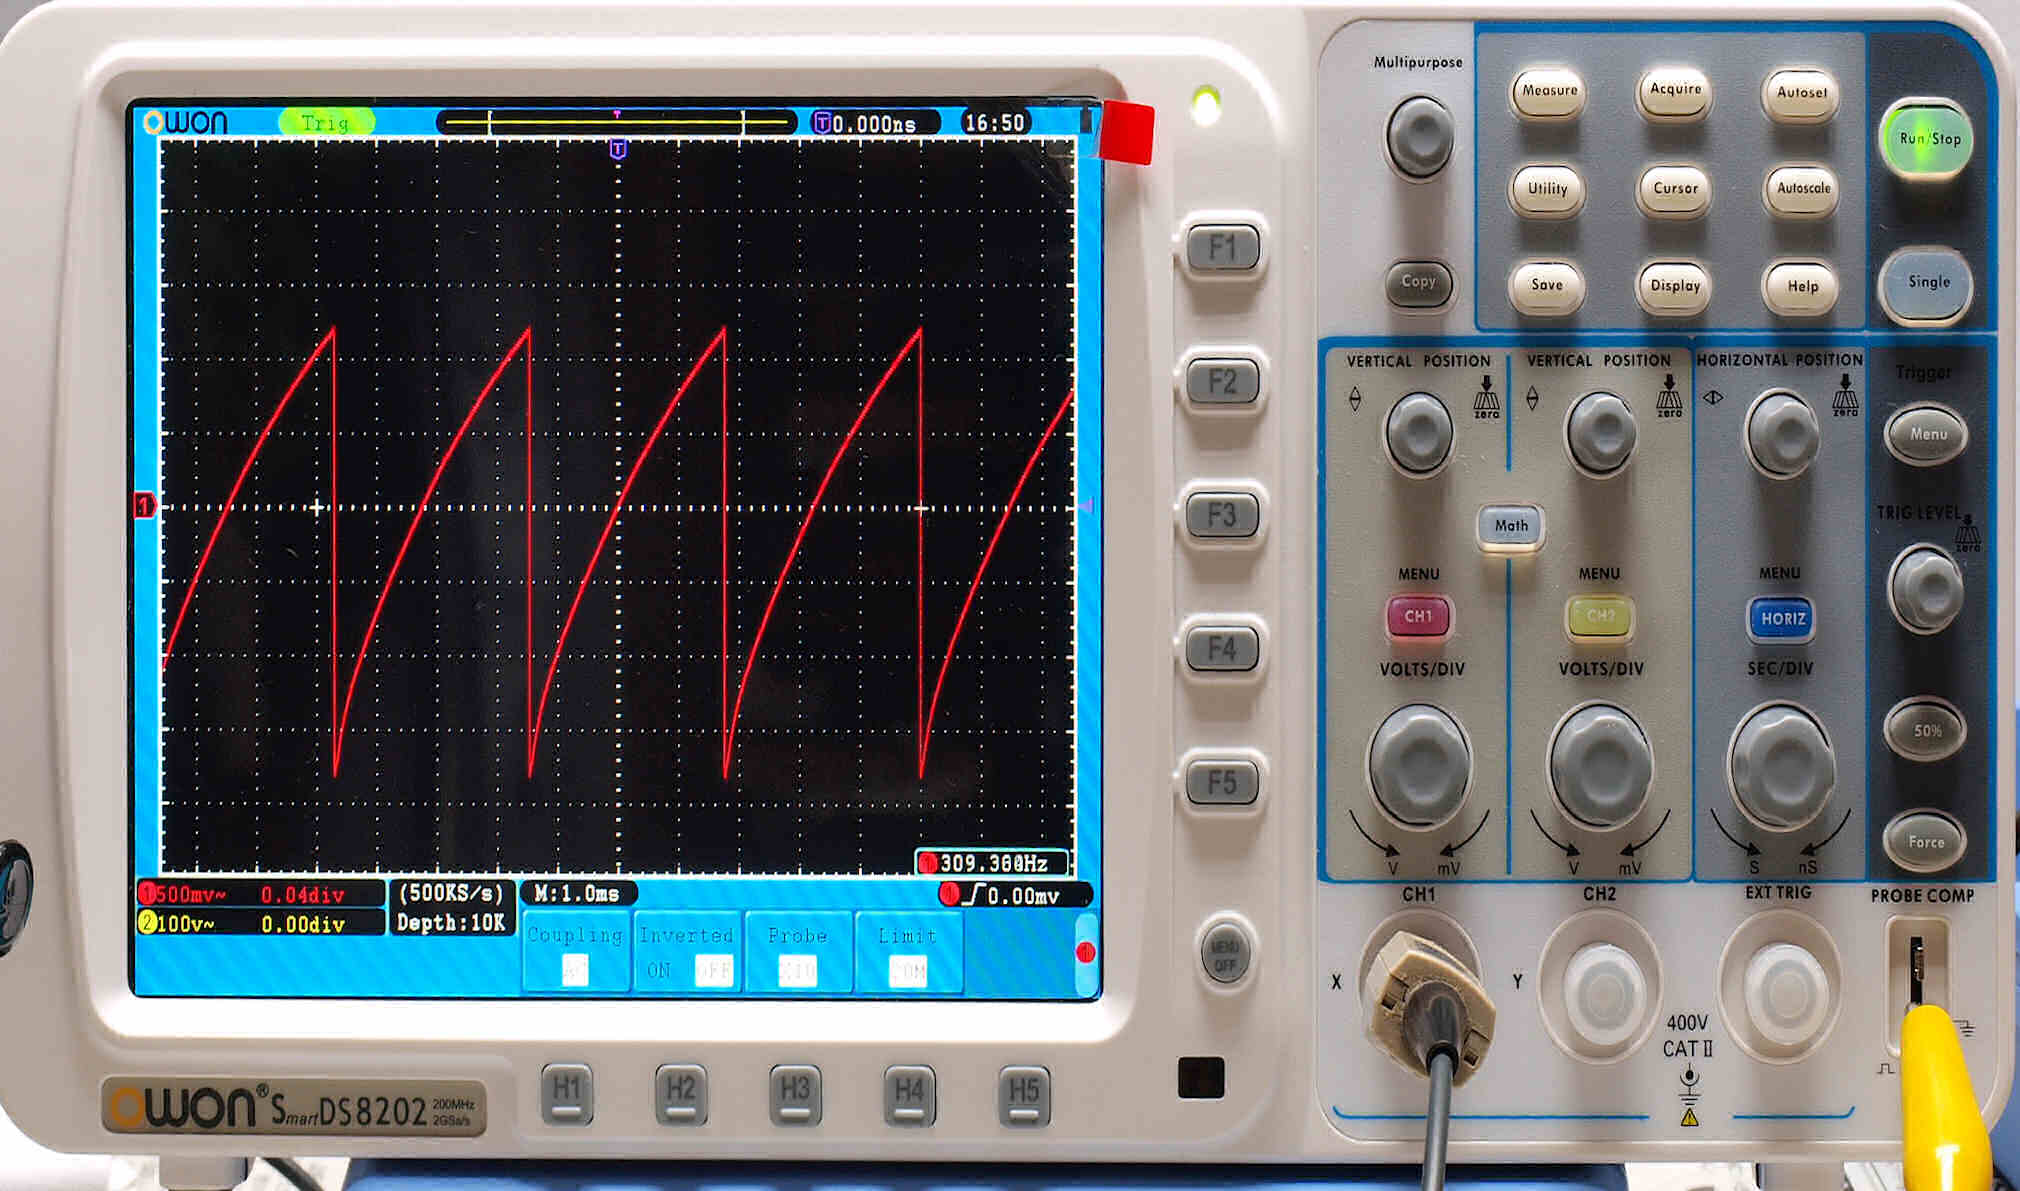Touch the Multipurpose knob

[1418, 137]
